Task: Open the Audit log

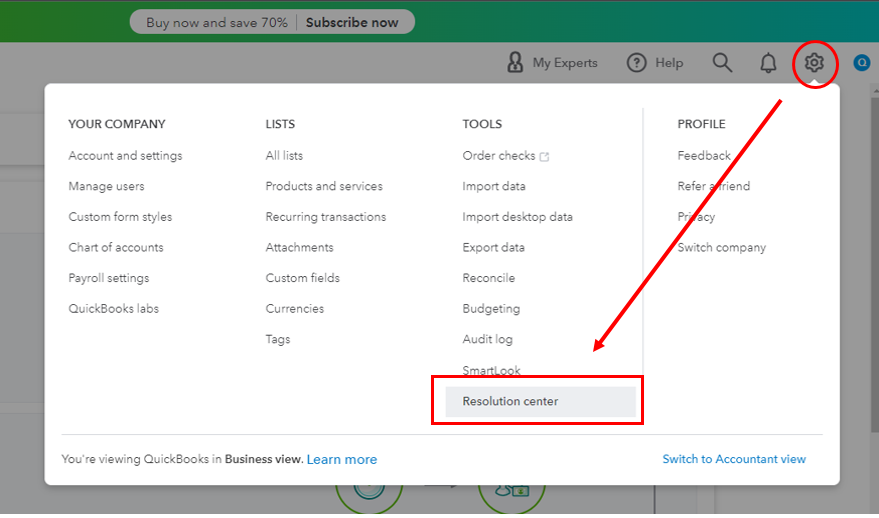Action: [x=487, y=339]
